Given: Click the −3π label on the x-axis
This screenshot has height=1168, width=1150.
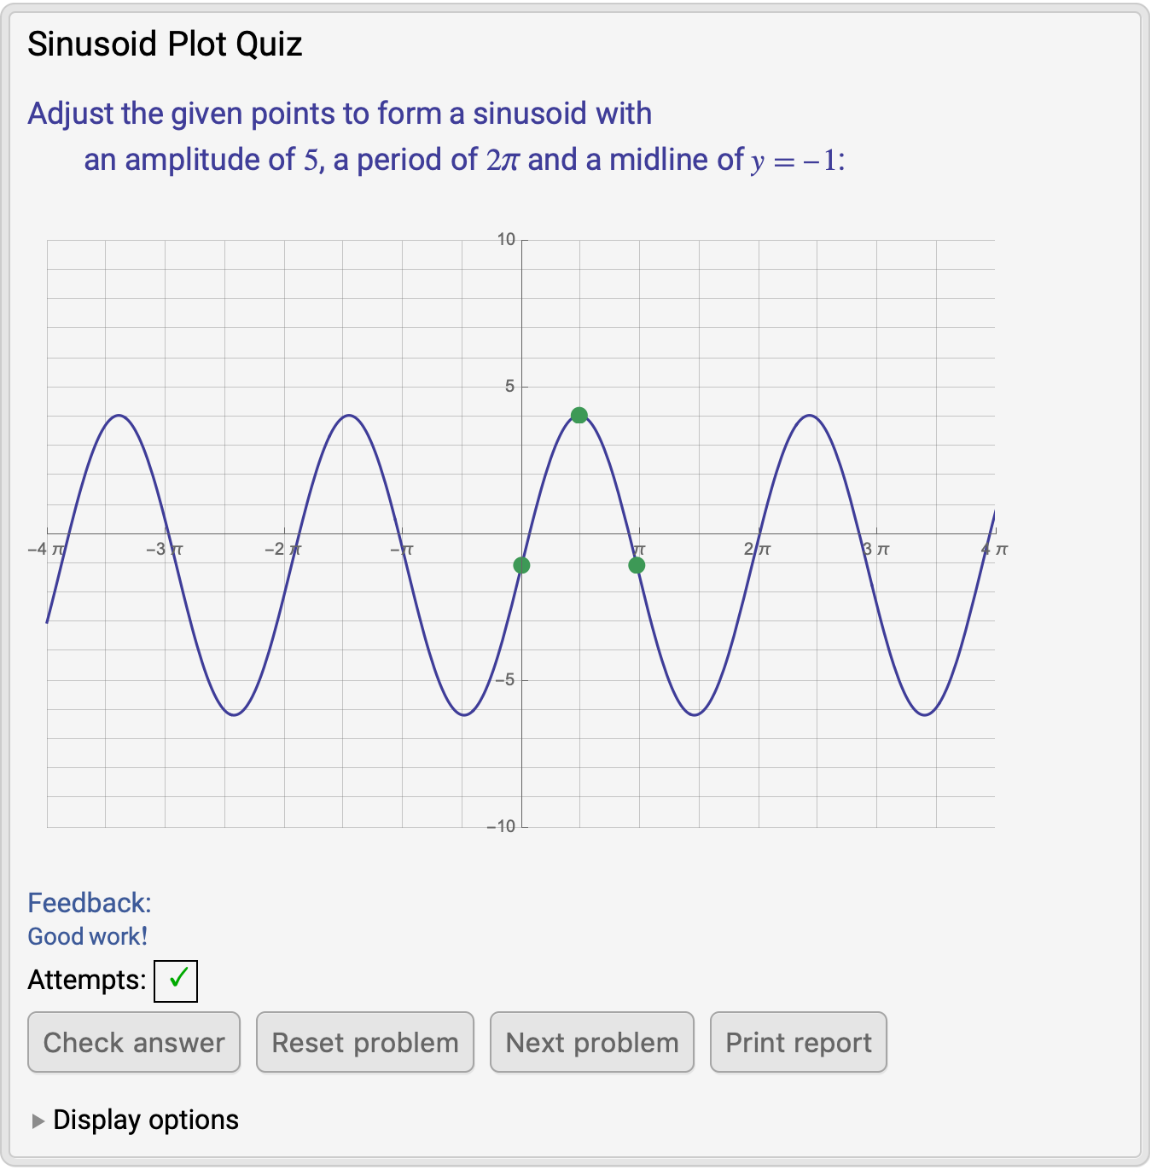Looking at the screenshot, I should 164,549.
